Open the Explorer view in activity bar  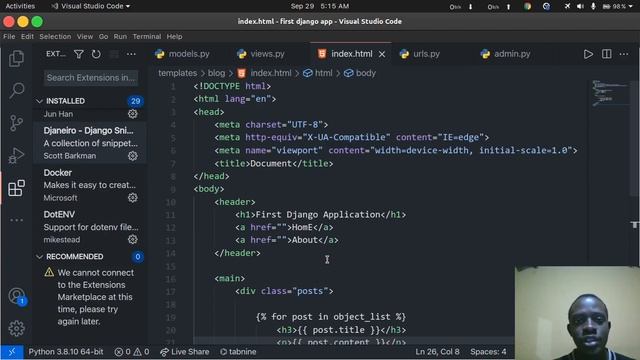point(16,58)
